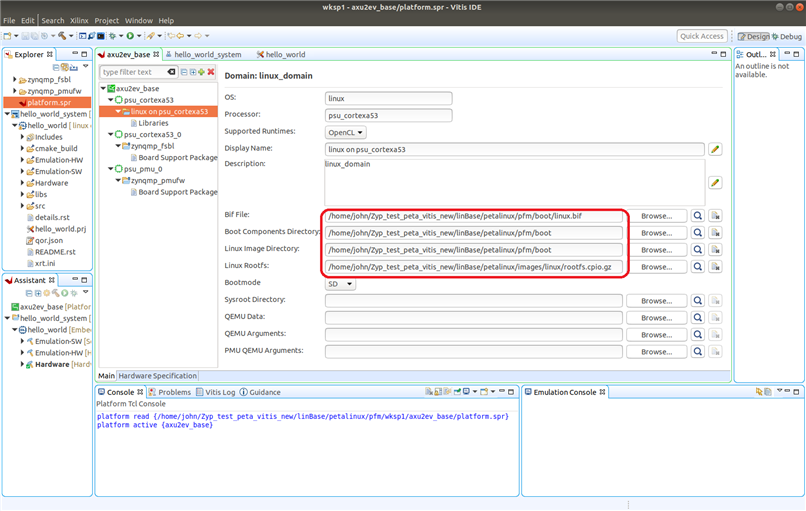Open the Window menu

point(139,21)
